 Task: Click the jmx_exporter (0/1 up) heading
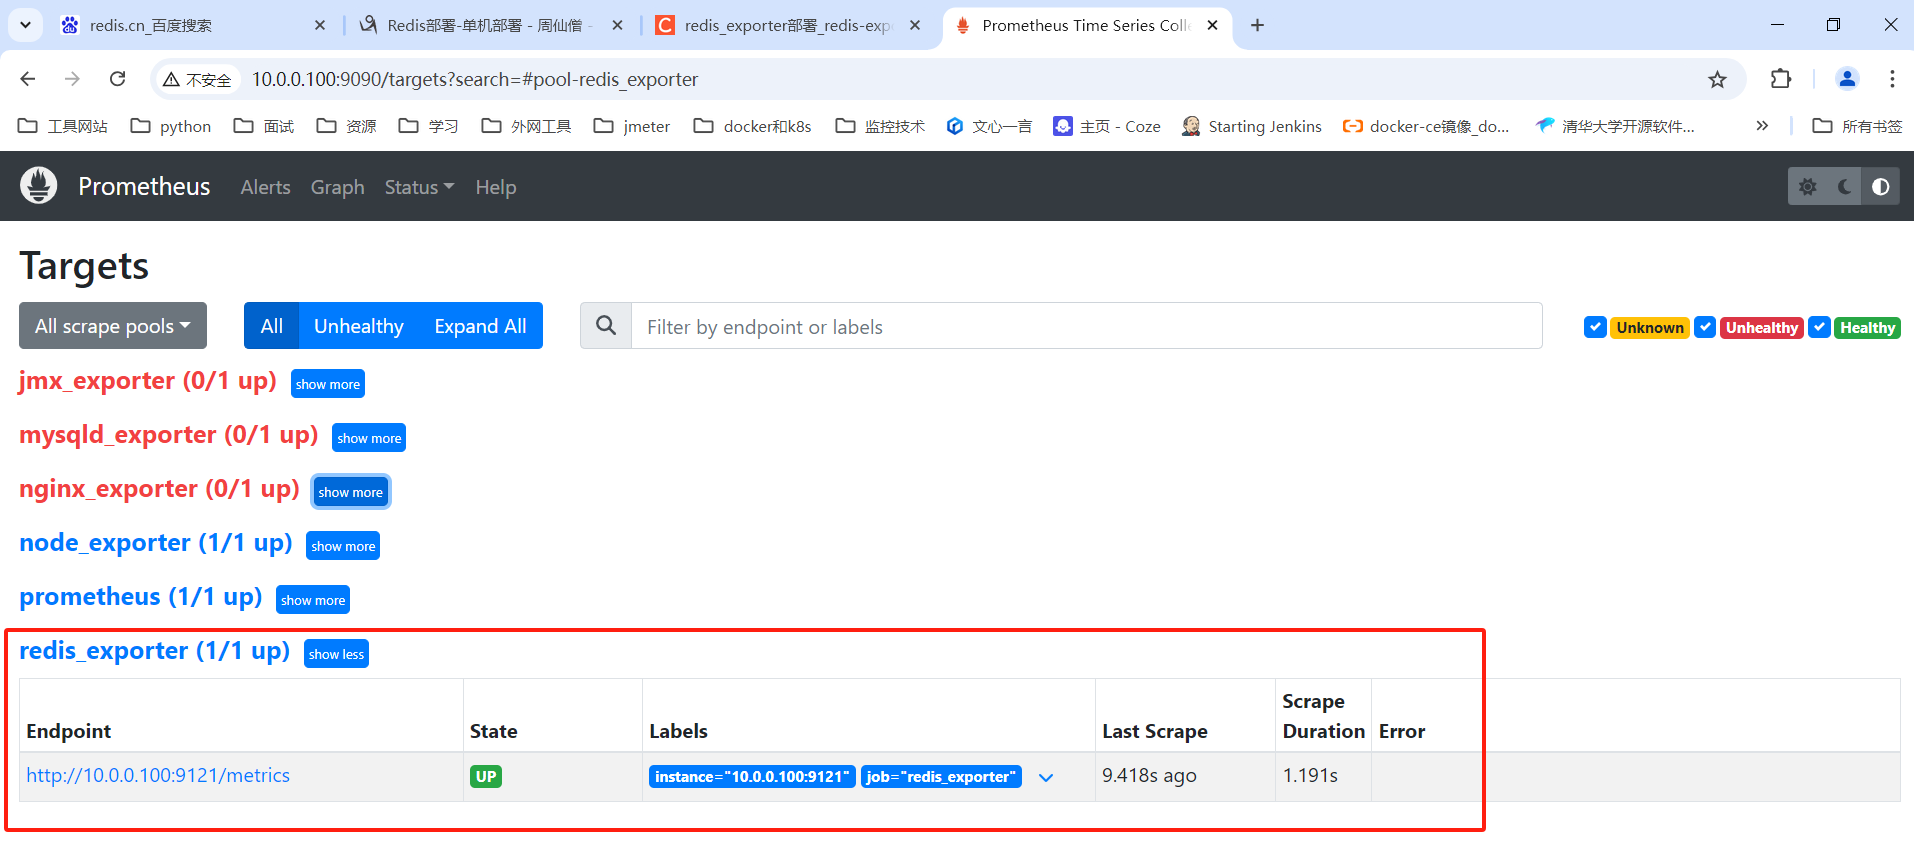pyautogui.click(x=148, y=381)
